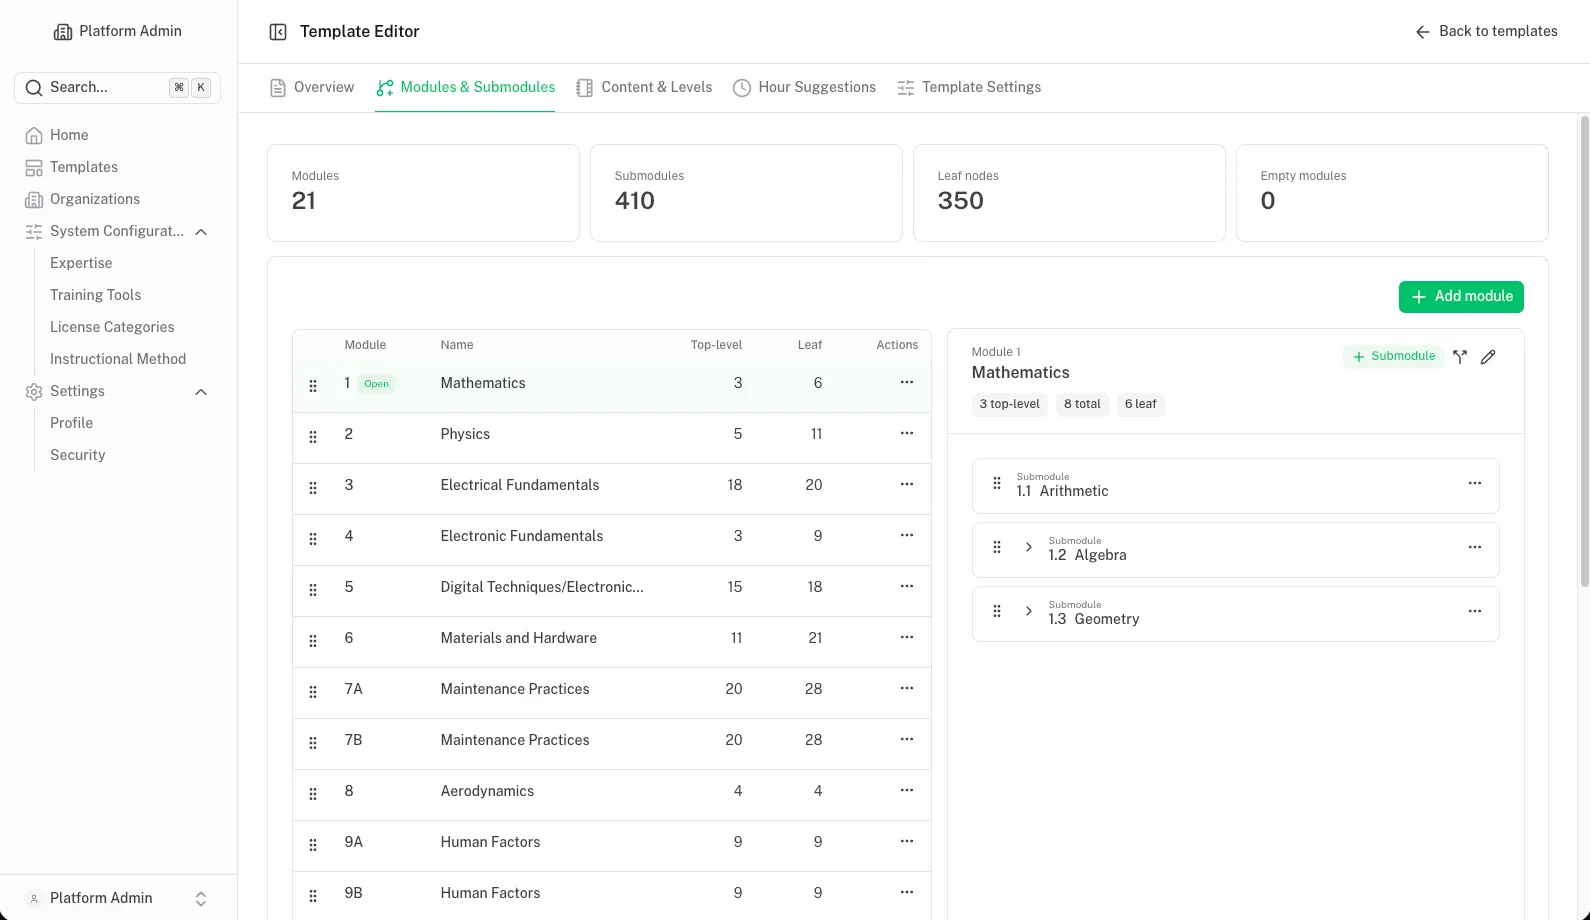The height and width of the screenshot is (920, 1590).
Task: Open more options for 1.3 Geometry submodule
Action: (x=1475, y=611)
